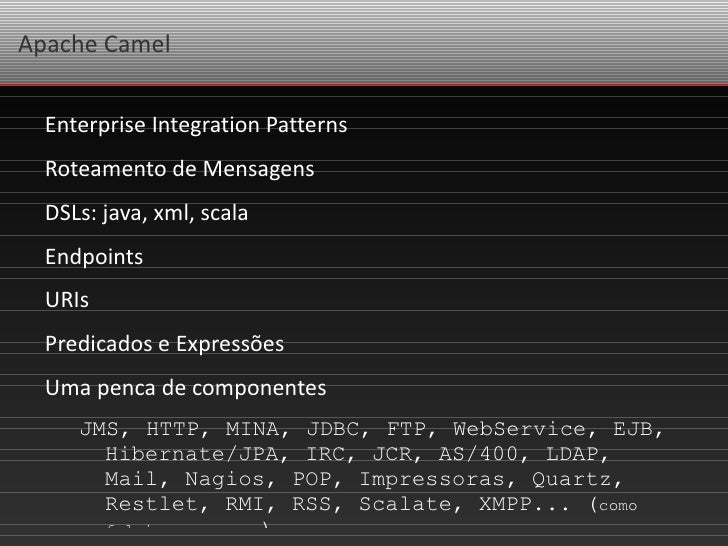Click the Endpoints bullet text
Image resolution: width=728 pixels, height=546 pixels.
click(94, 257)
